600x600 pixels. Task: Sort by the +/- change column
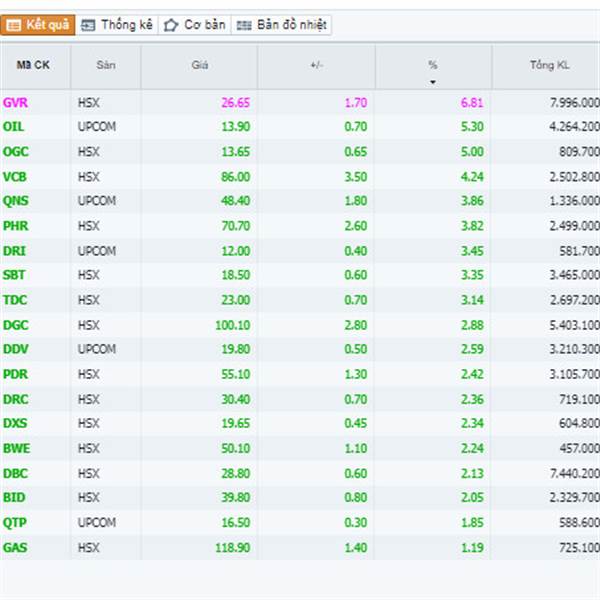click(x=316, y=65)
